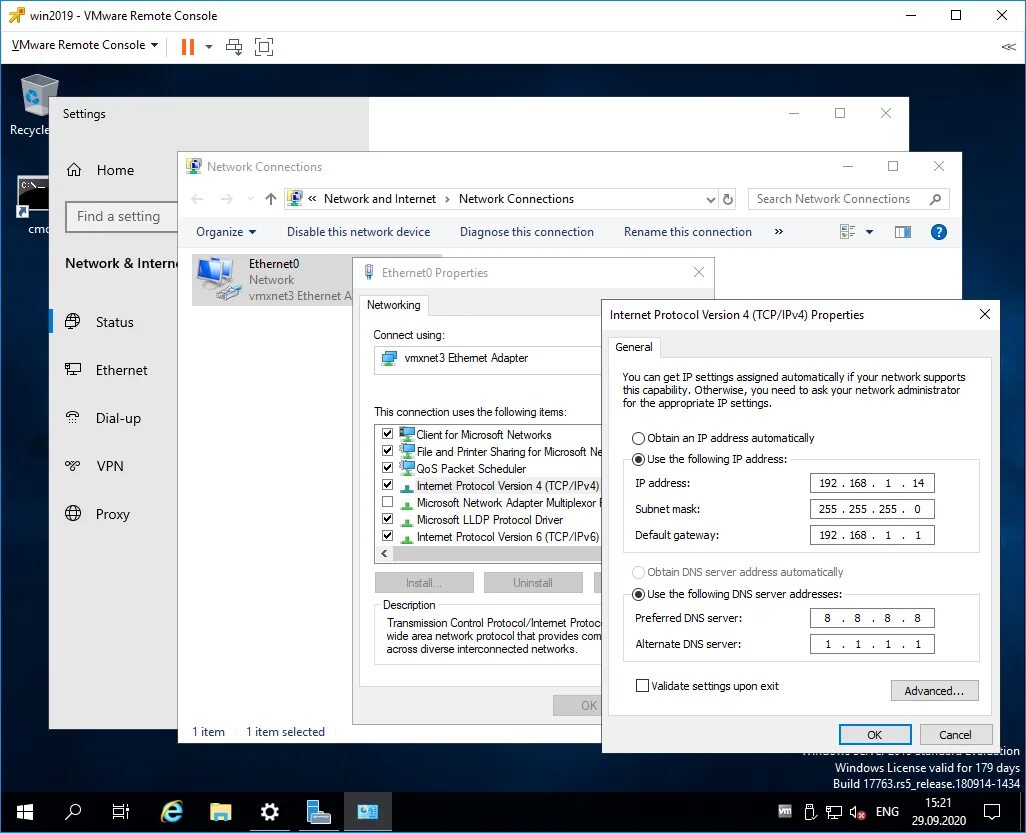Open the VMware Remote Console menu
1026x833 pixels.
click(85, 45)
